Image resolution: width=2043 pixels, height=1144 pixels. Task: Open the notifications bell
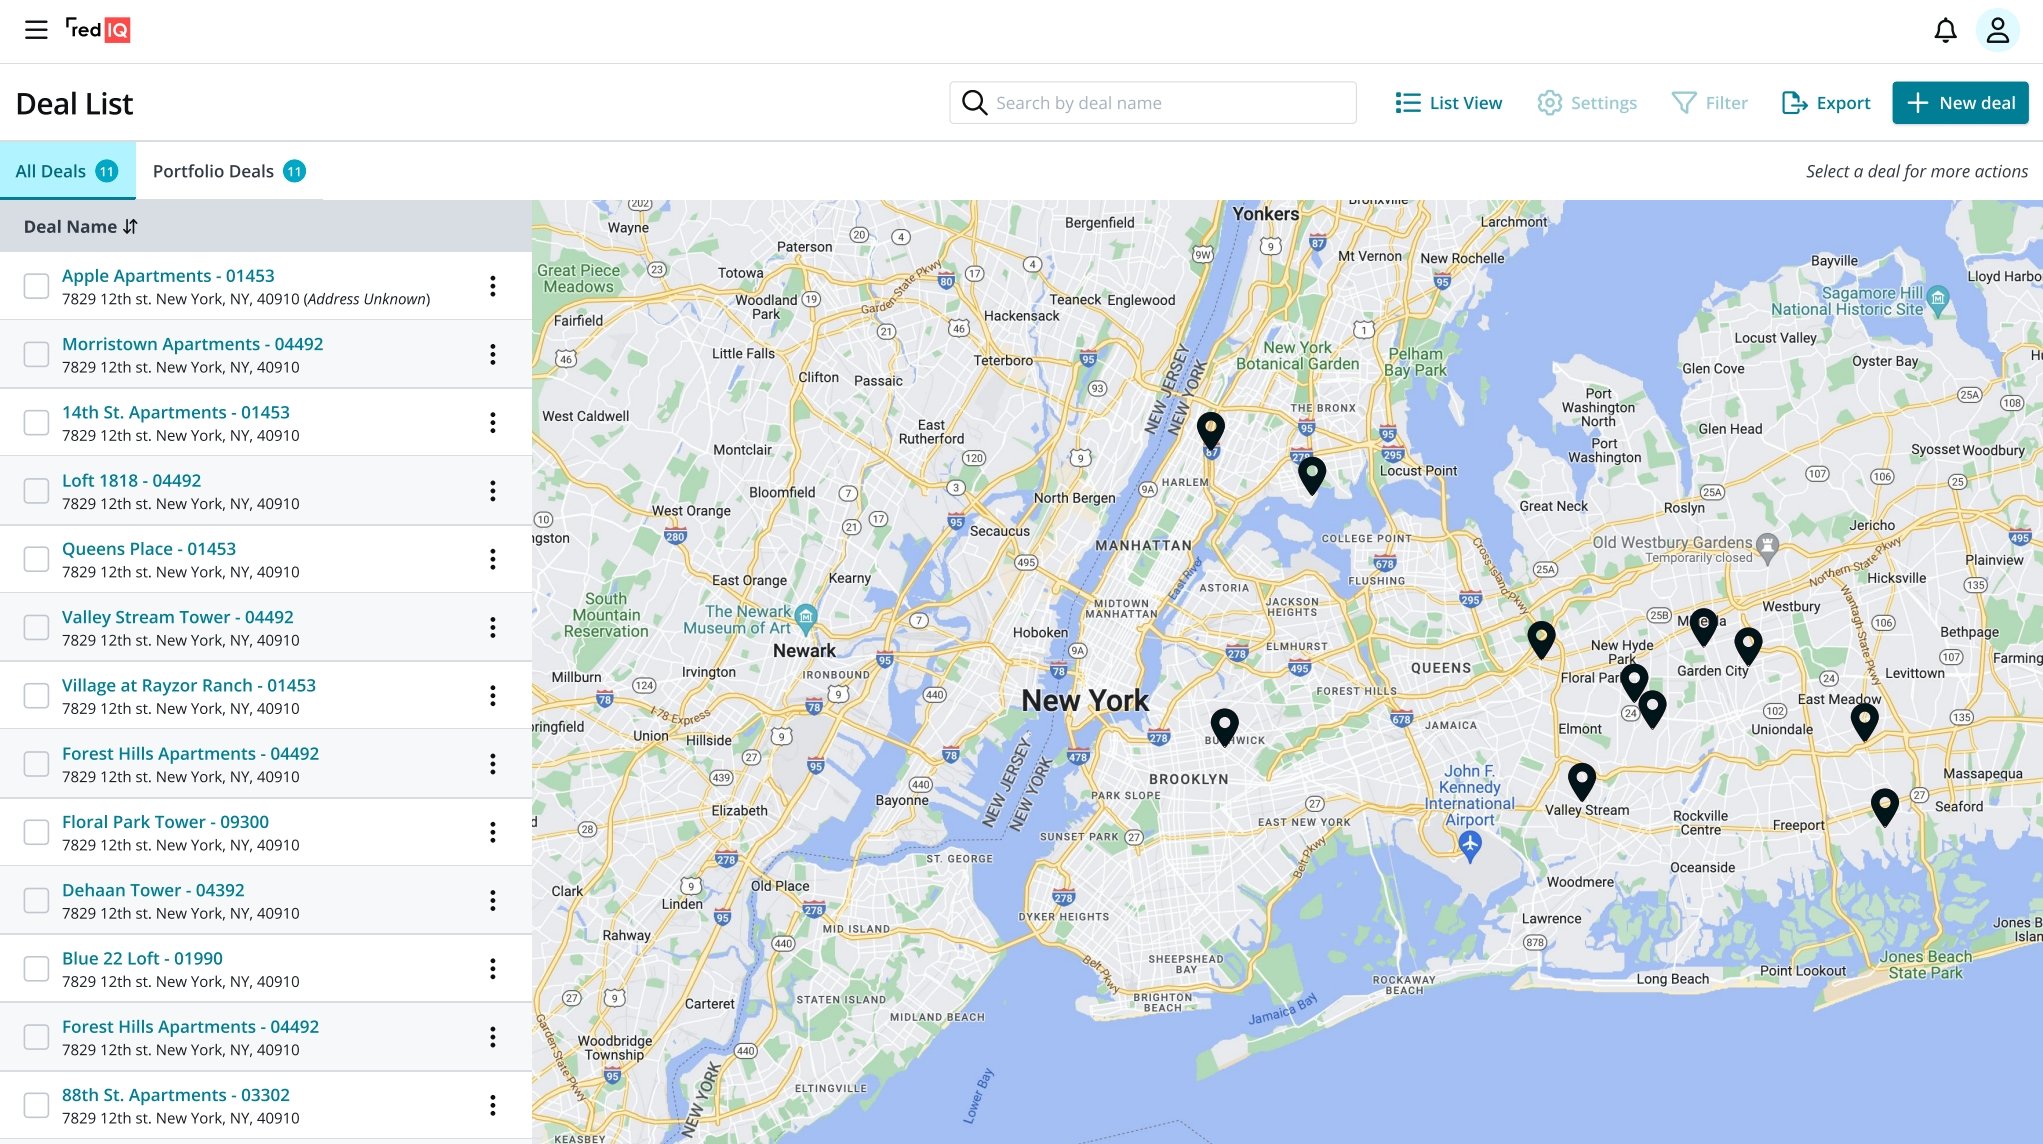(1945, 31)
